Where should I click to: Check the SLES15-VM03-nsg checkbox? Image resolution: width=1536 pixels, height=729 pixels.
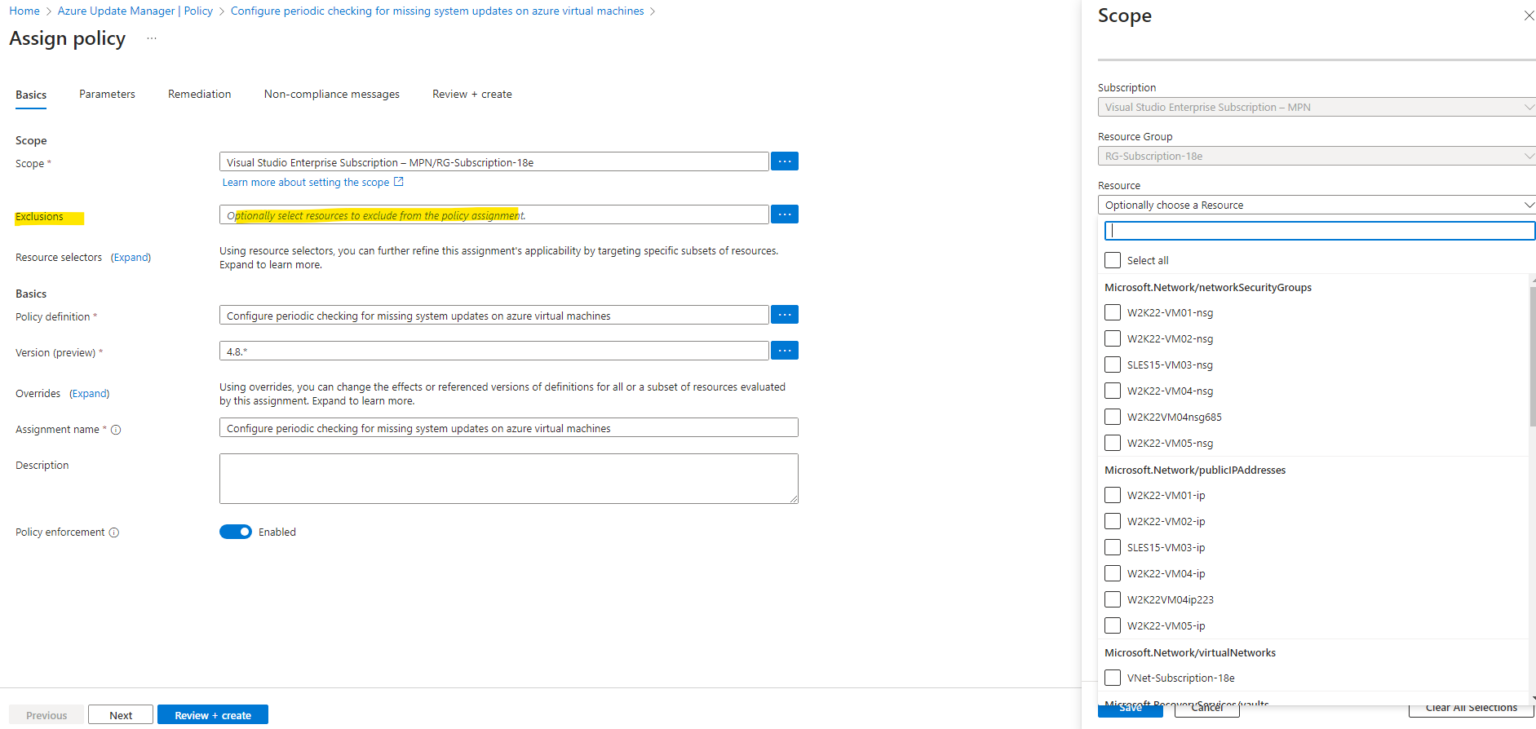1112,364
